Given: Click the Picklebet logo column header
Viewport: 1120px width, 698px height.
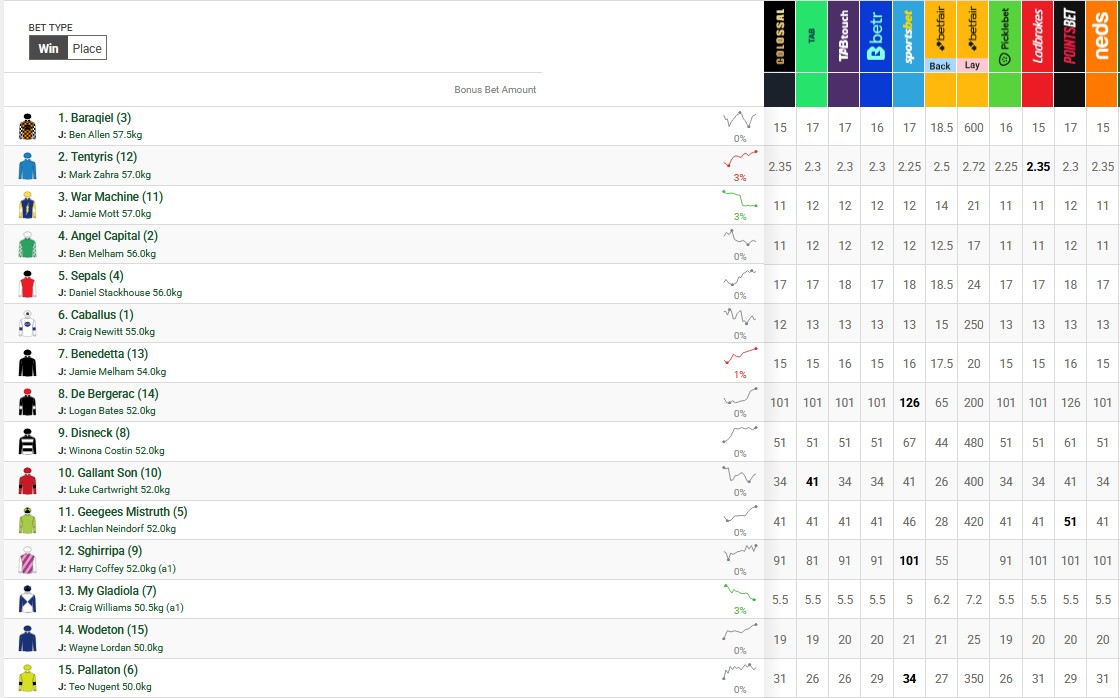Looking at the screenshot, I should tap(1005, 38).
